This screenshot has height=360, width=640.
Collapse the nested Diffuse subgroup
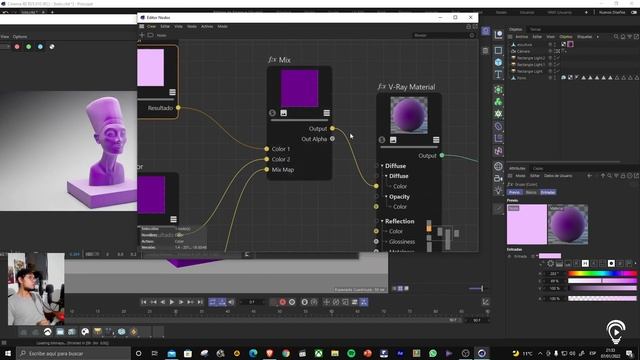(x=386, y=176)
